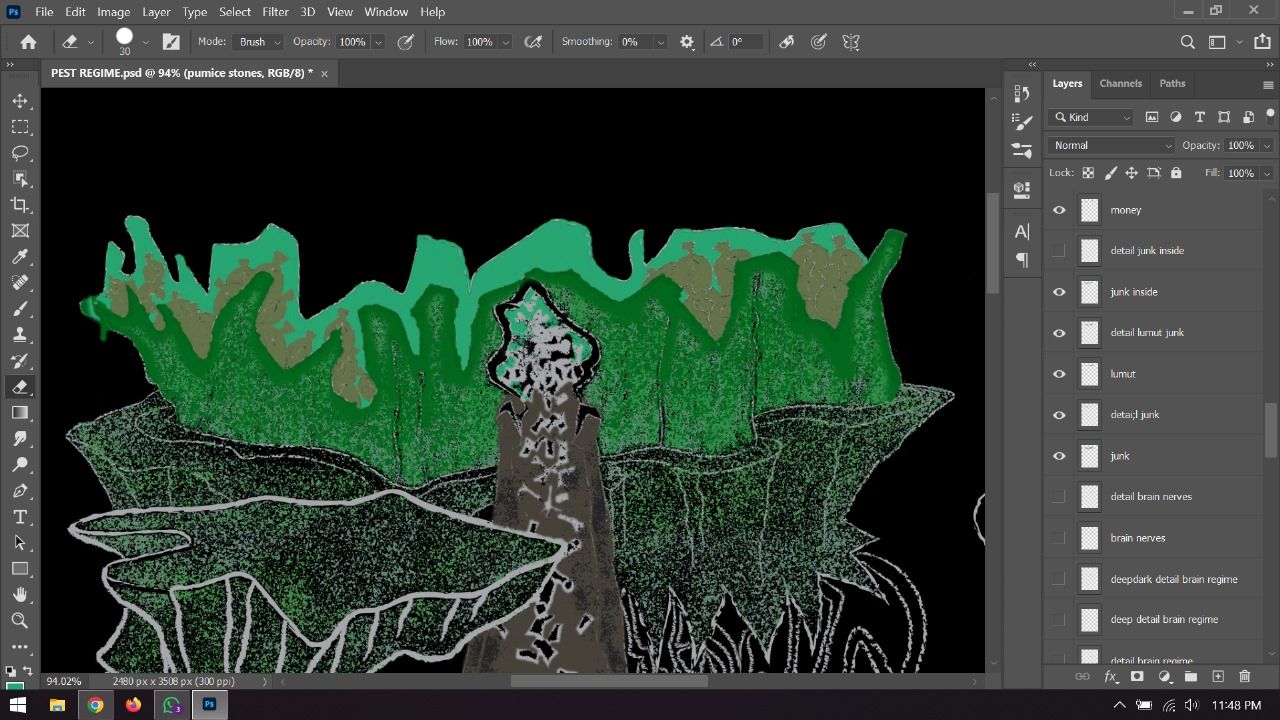Open the Filter menu
Screen dimensions: 1280x720
point(275,12)
